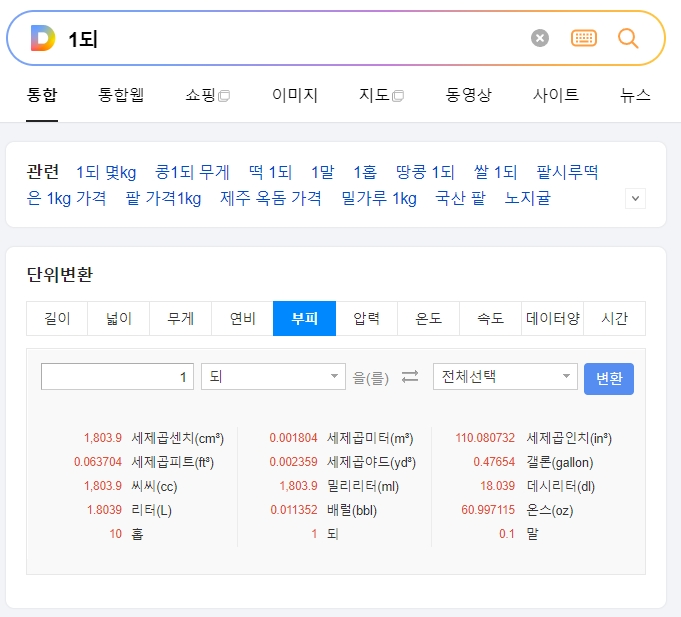Open related search 쌀 1되
Viewport: 681px width, 617px height.
(495, 172)
